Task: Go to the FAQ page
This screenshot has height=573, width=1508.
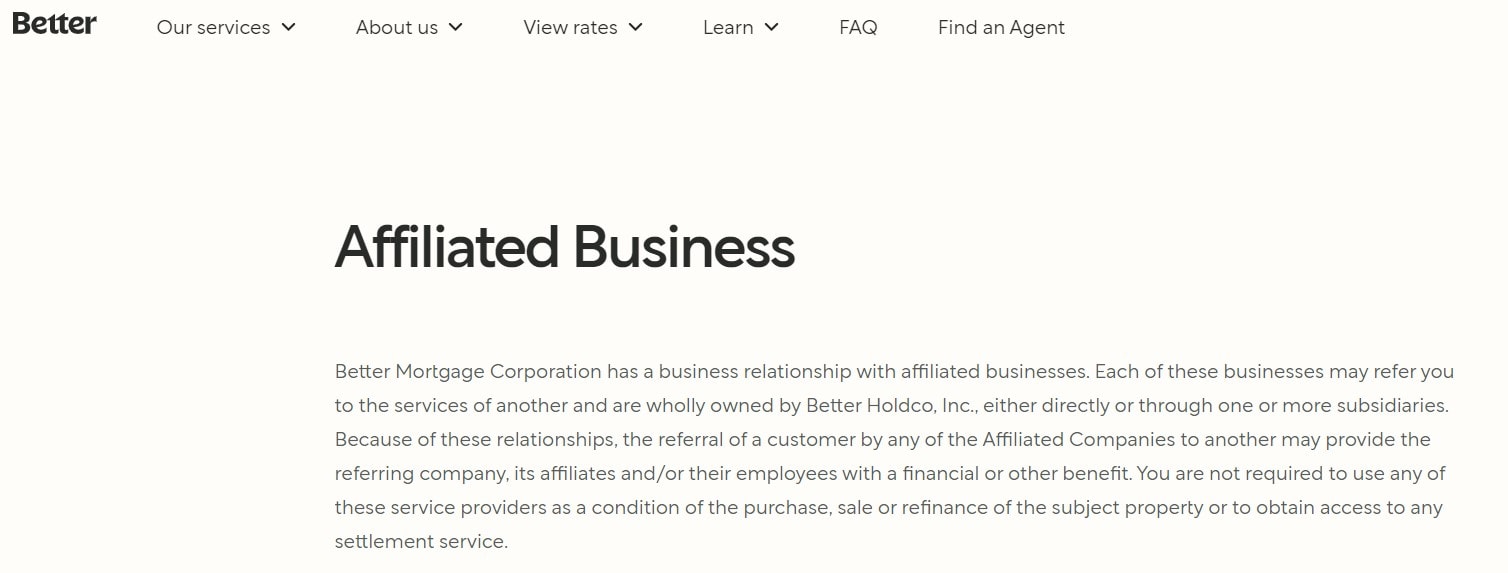Action: (858, 28)
